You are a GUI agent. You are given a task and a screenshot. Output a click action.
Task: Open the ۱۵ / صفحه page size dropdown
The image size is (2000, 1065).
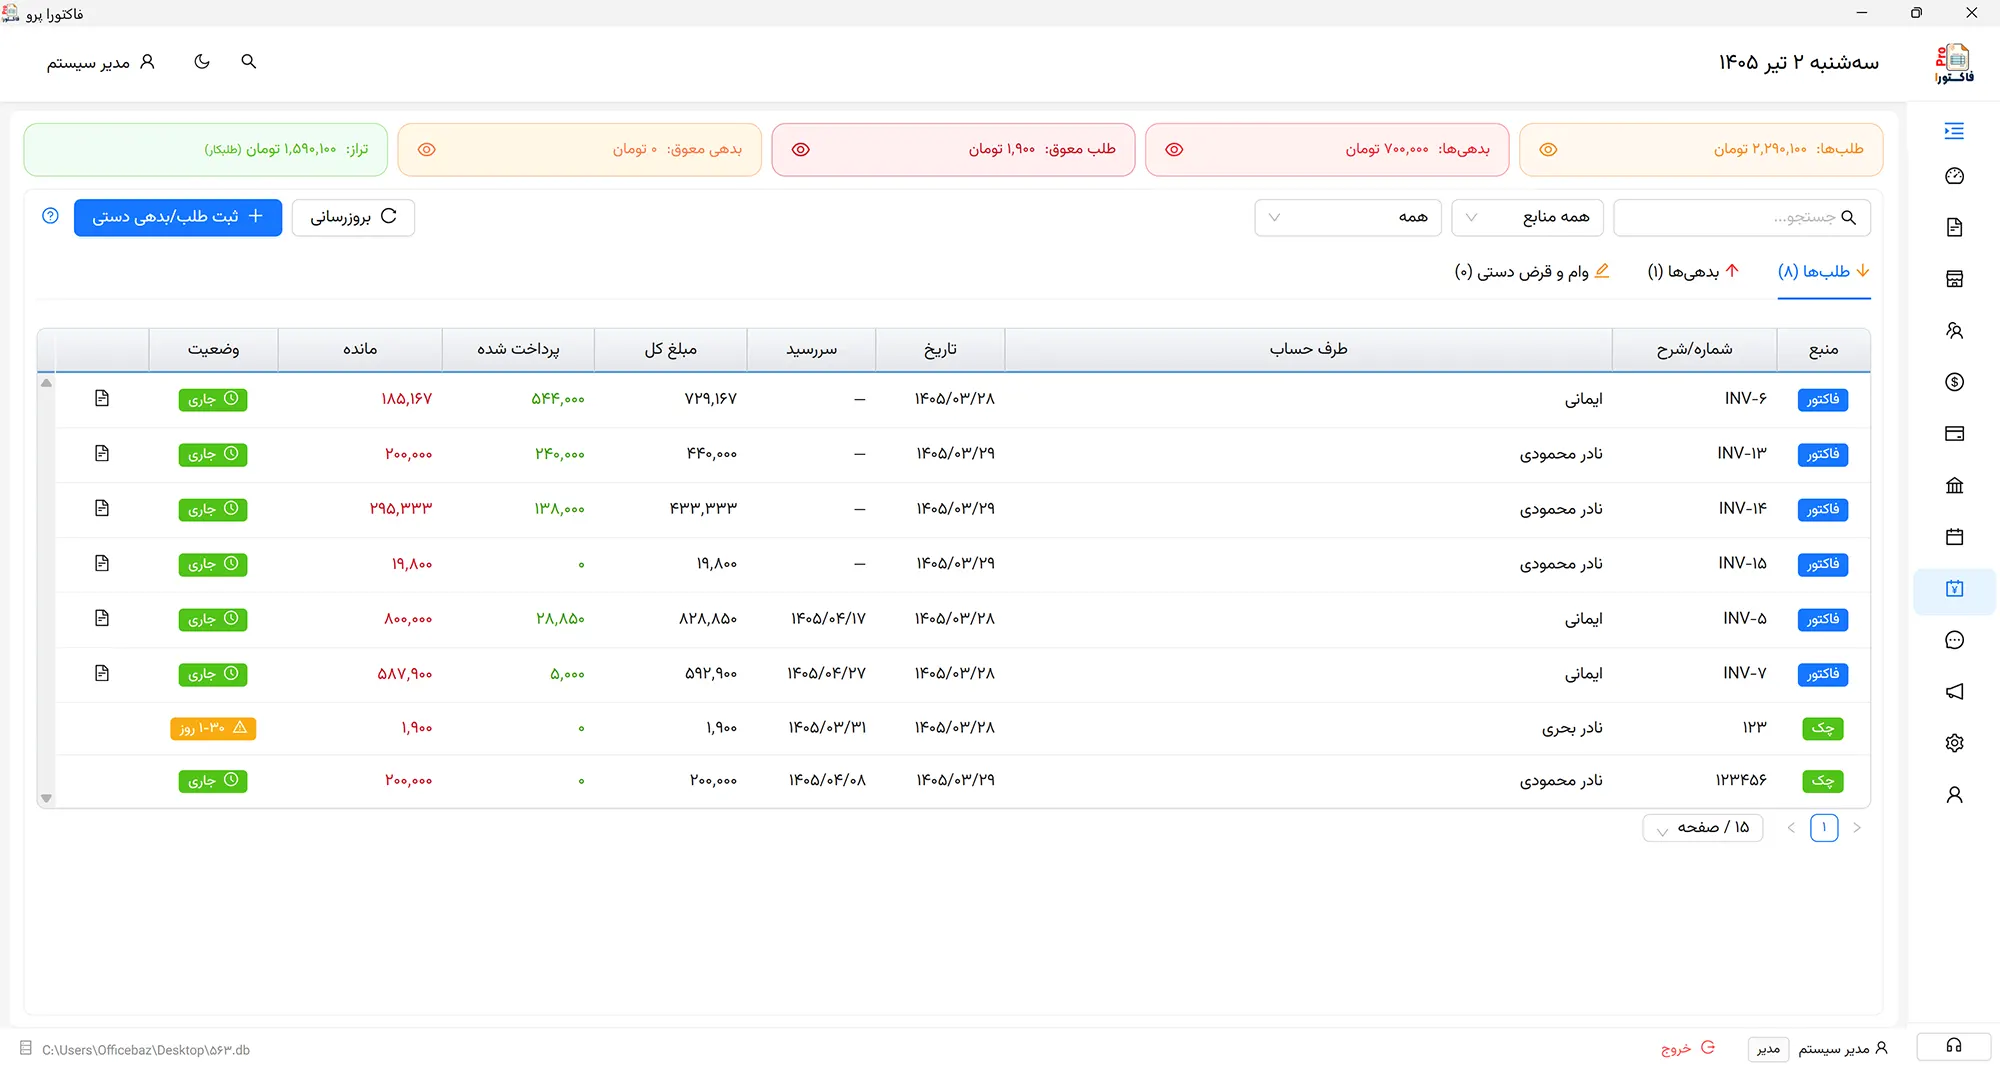click(x=1702, y=828)
